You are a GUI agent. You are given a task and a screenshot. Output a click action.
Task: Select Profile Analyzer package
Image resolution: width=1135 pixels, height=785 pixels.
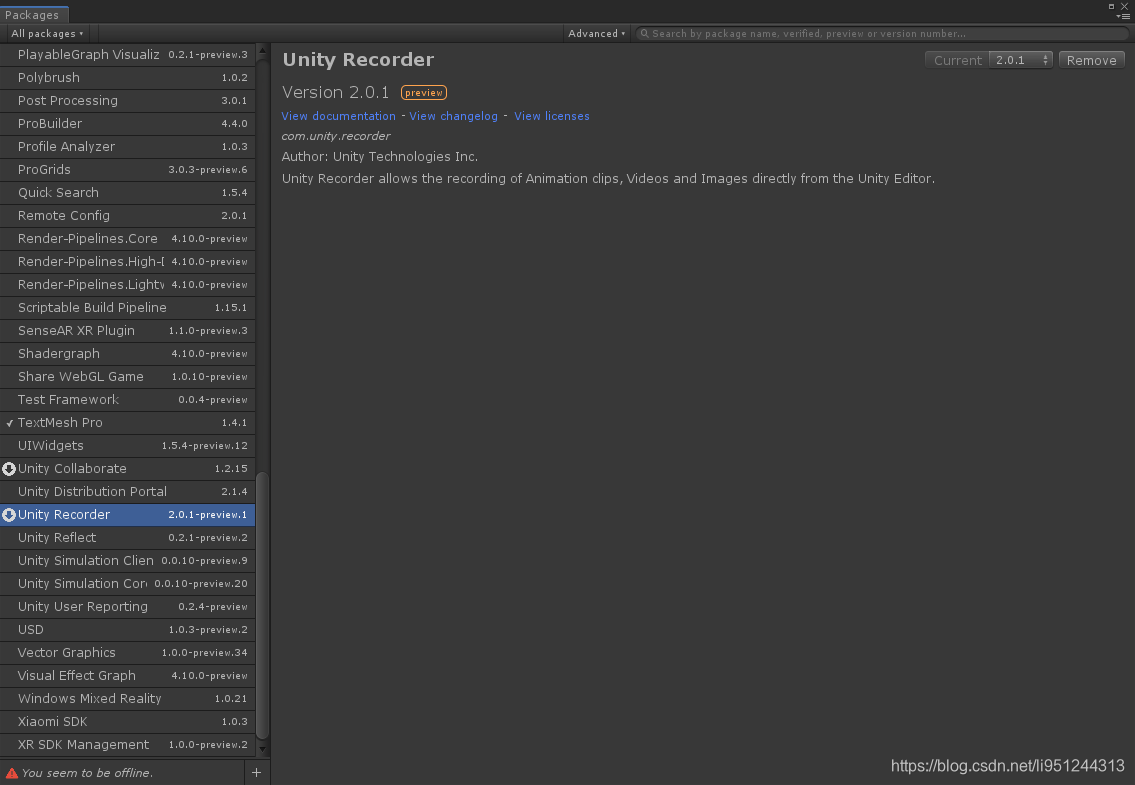[127, 146]
